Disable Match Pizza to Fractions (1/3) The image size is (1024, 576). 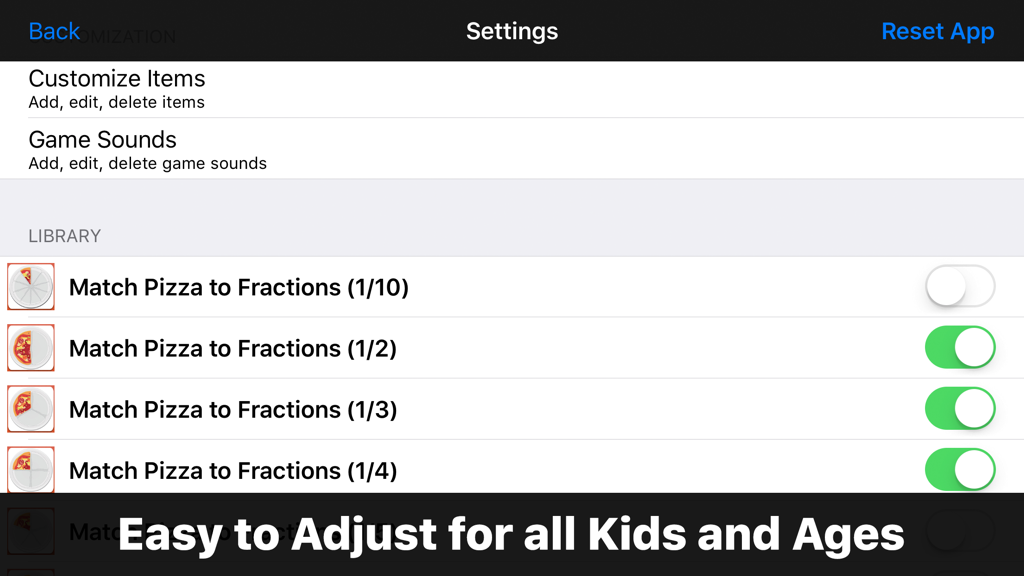click(959, 409)
